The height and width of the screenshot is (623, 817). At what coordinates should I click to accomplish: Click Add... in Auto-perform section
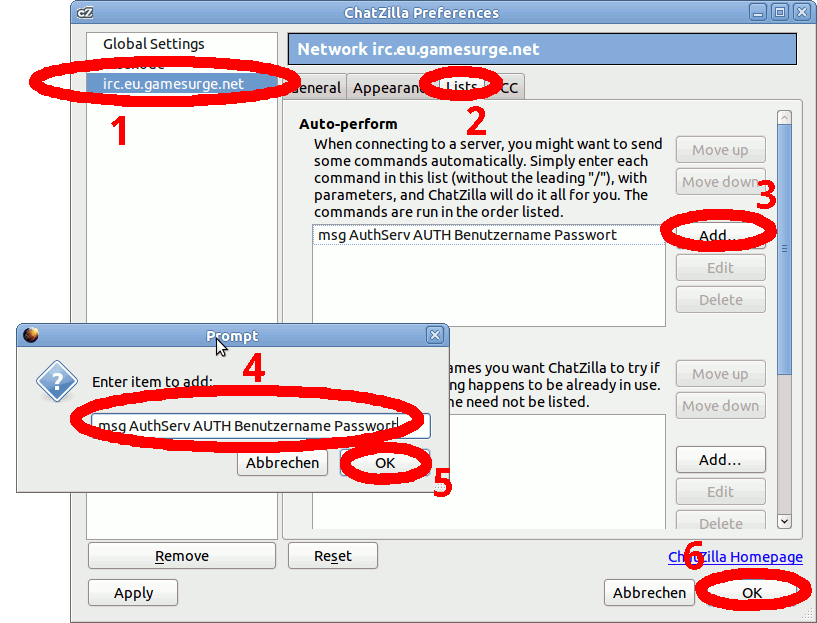[721, 235]
